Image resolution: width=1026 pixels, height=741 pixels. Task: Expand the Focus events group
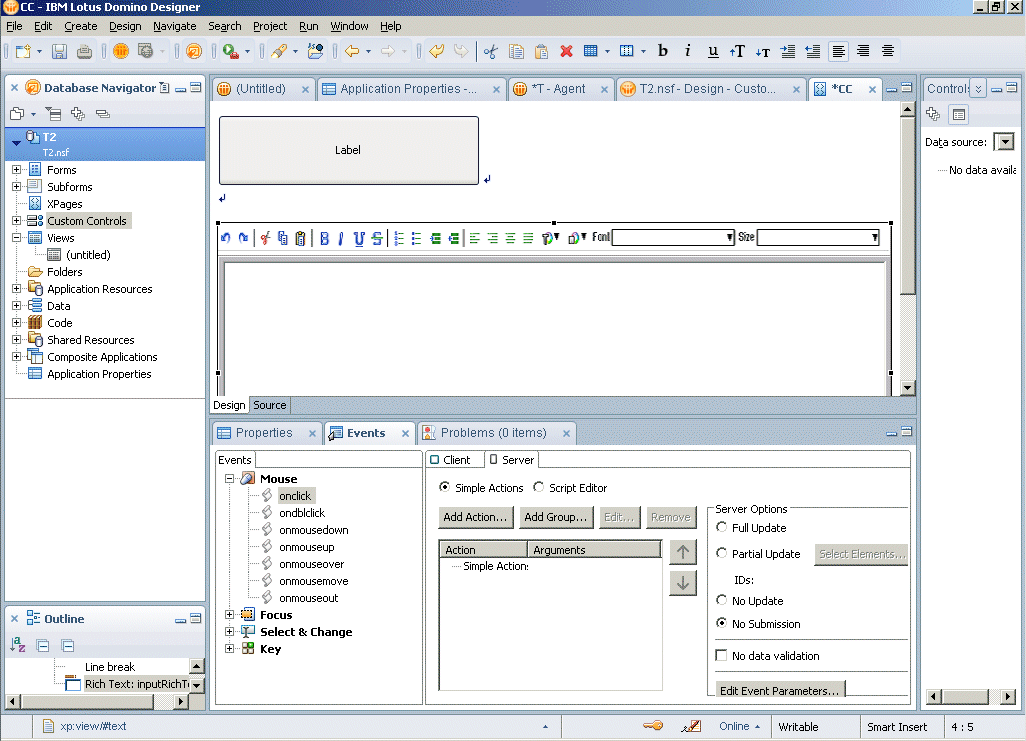point(230,615)
